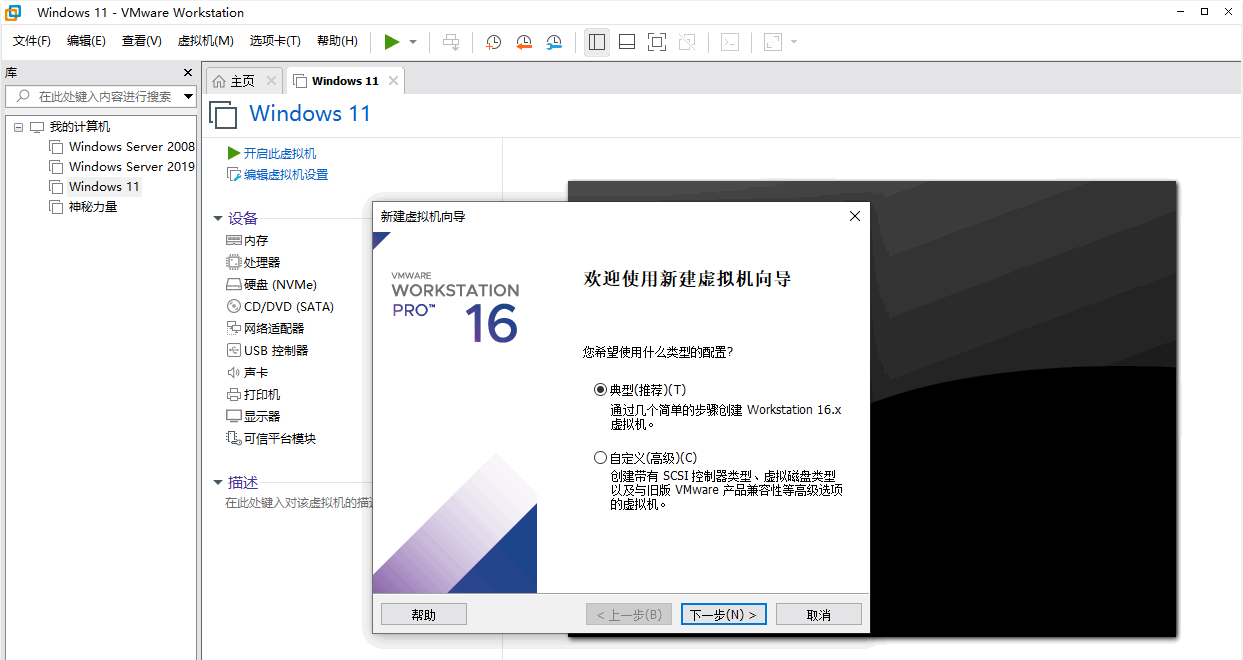This screenshot has height=660, width=1243.
Task: Click the 取消 button in wizard
Action: pyautogui.click(x=818, y=615)
